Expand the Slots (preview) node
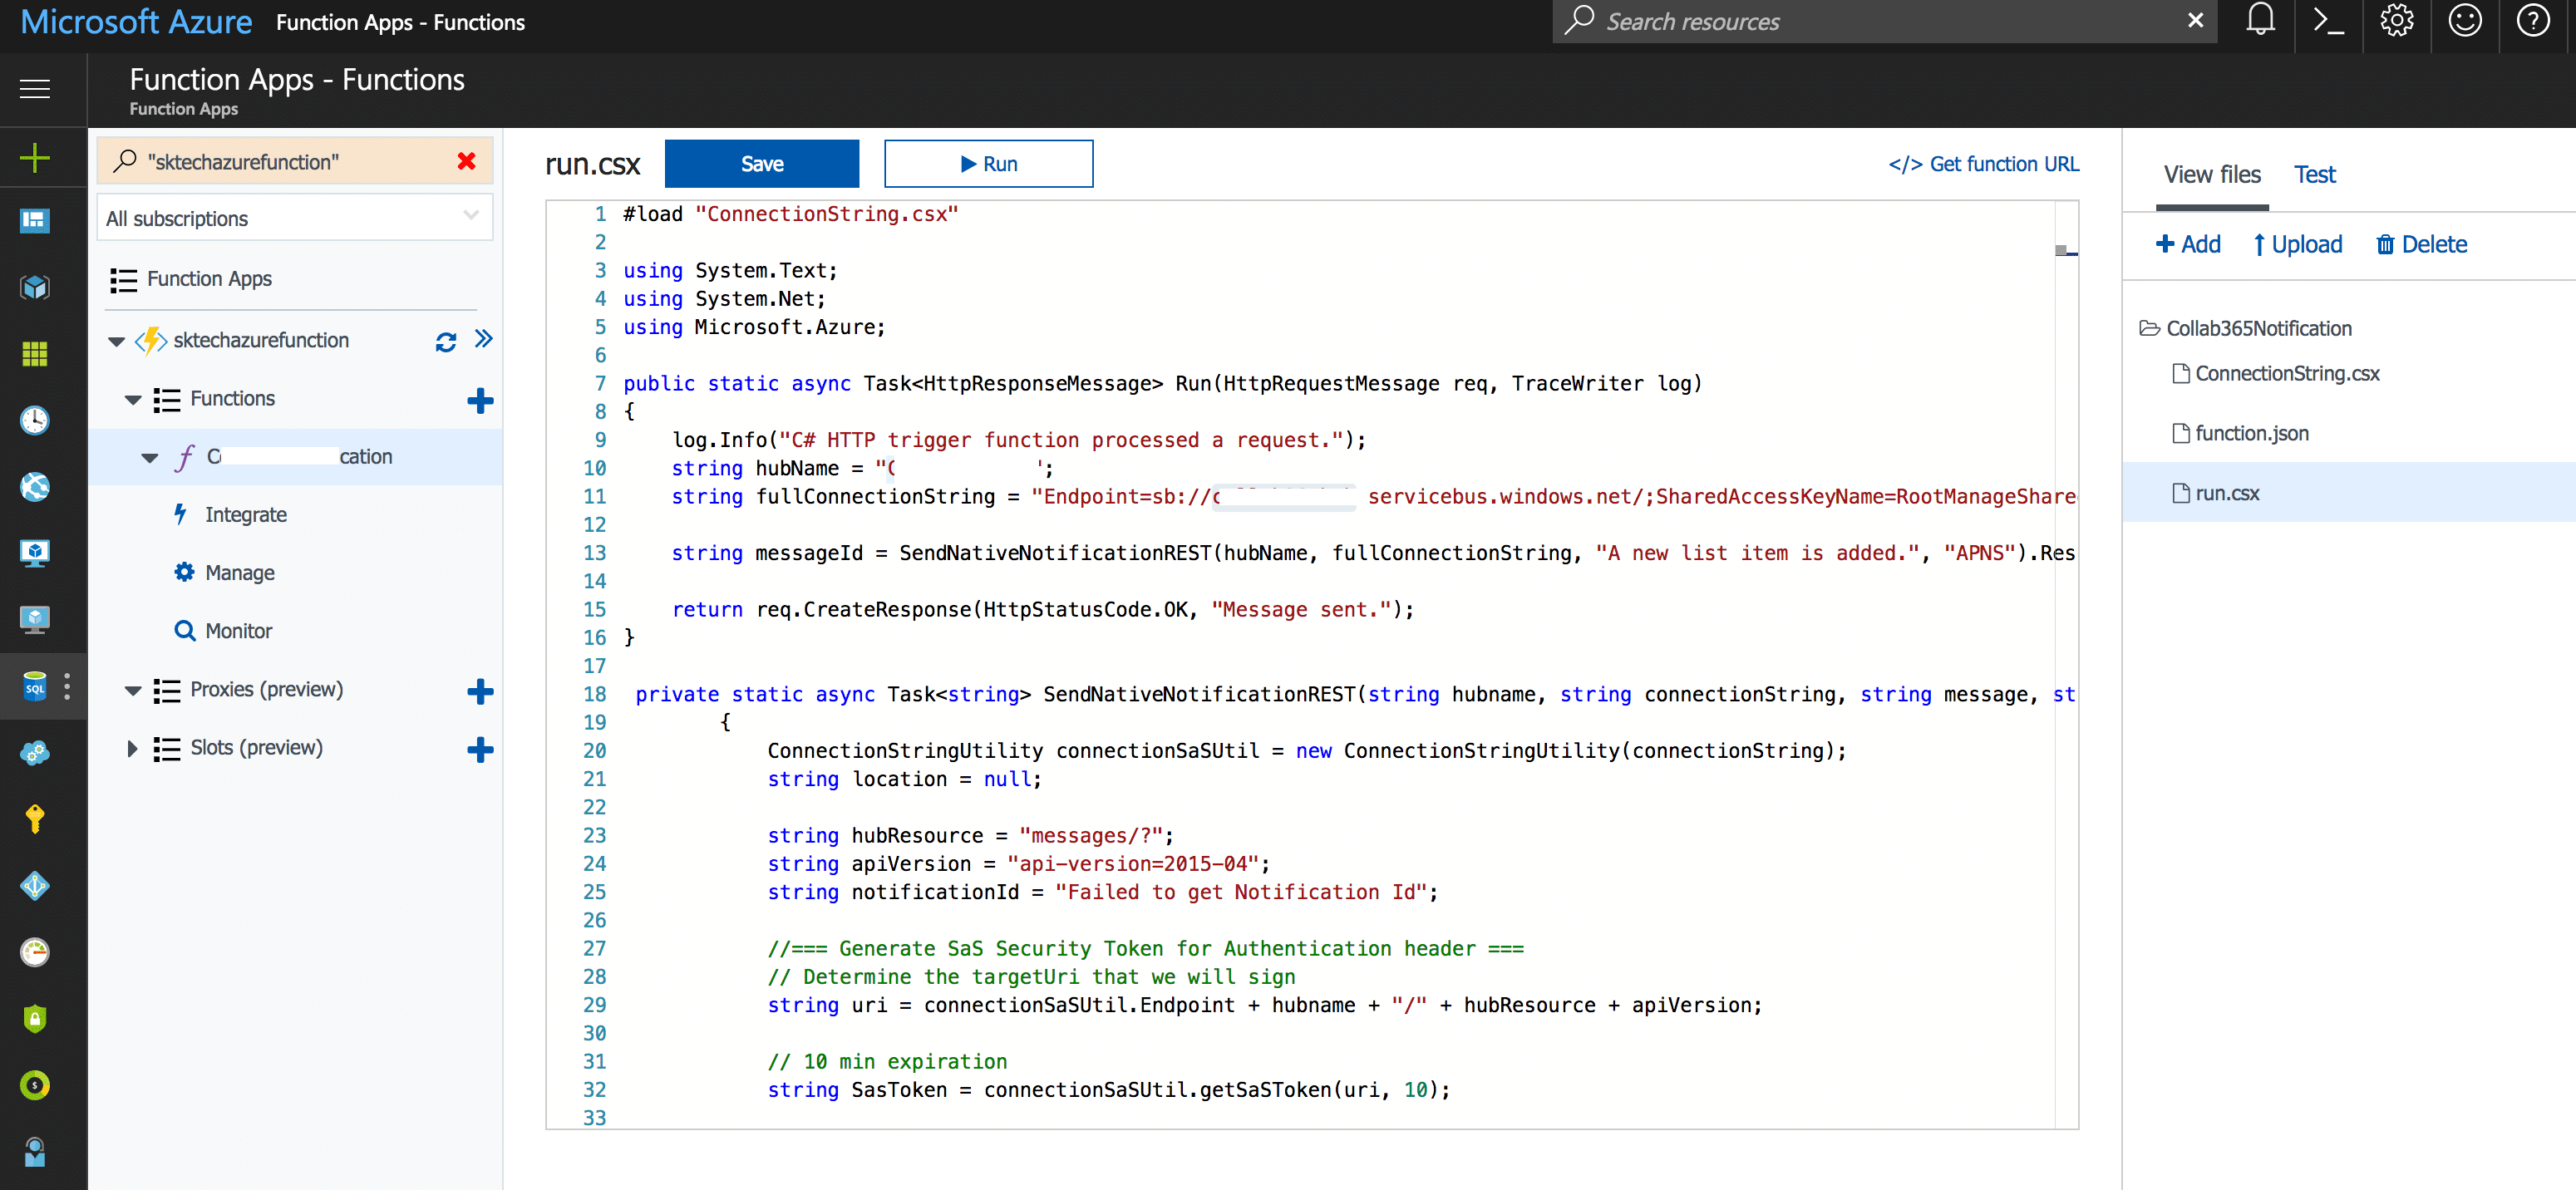2576x1190 pixels. click(132, 748)
